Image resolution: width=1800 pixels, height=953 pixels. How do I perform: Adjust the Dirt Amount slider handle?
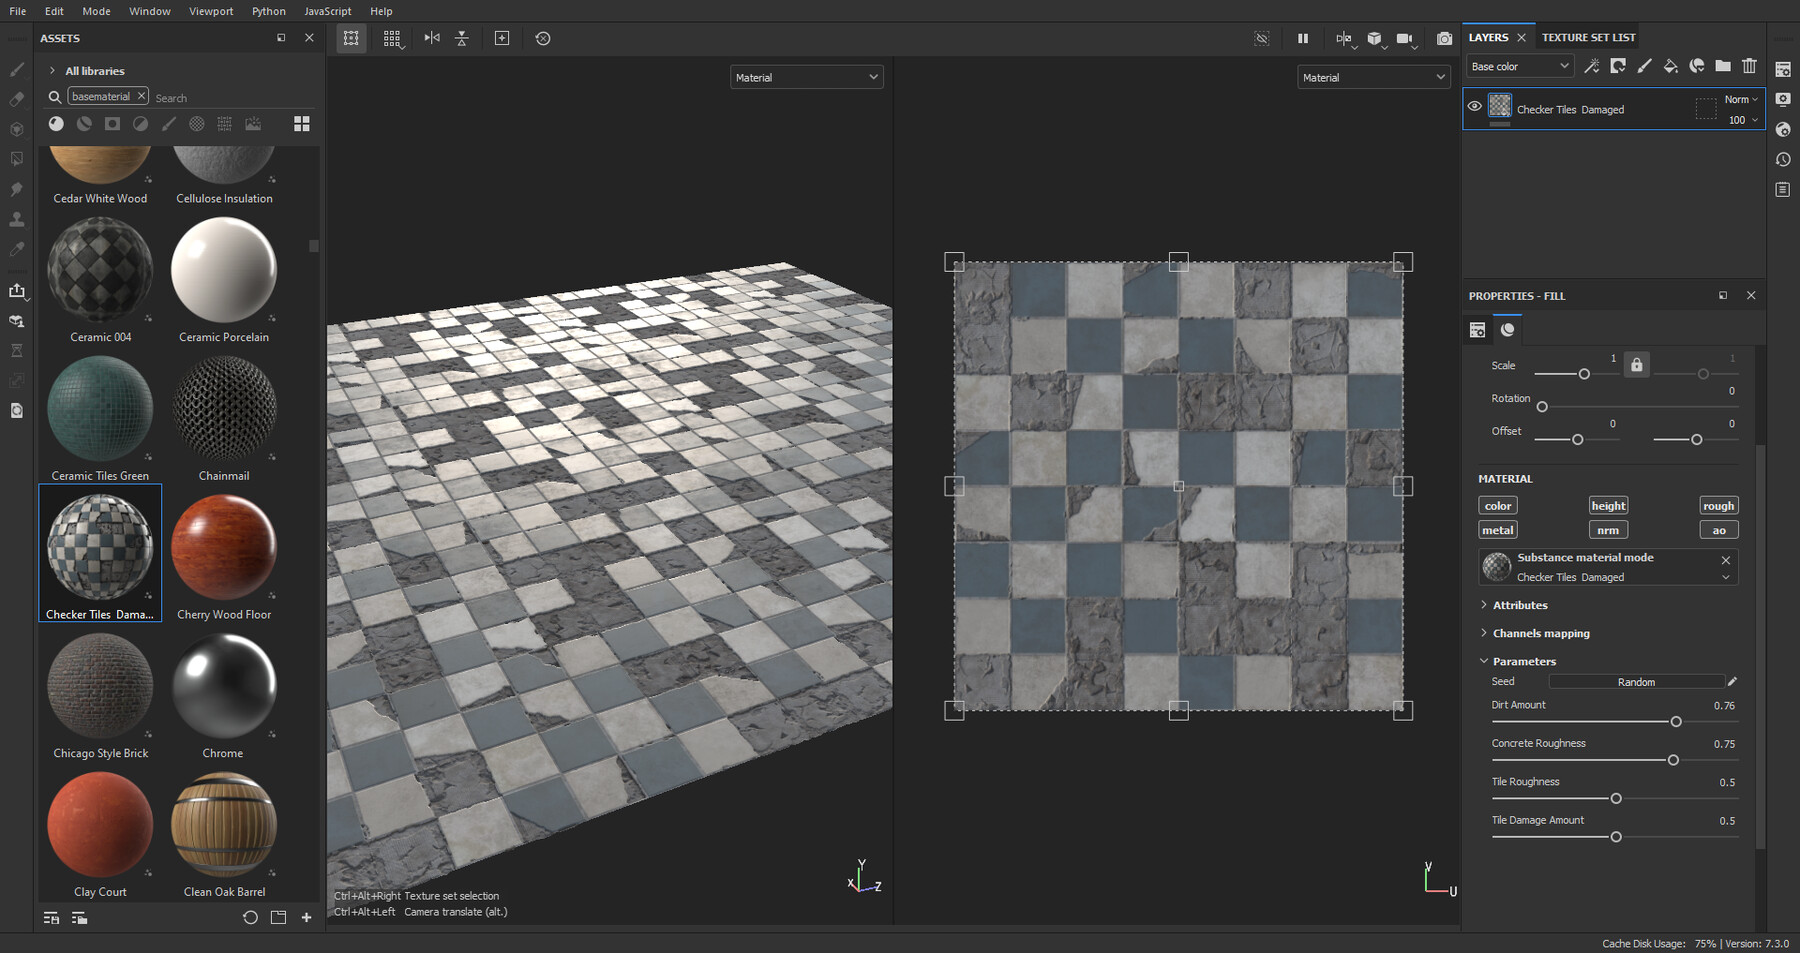(1677, 721)
